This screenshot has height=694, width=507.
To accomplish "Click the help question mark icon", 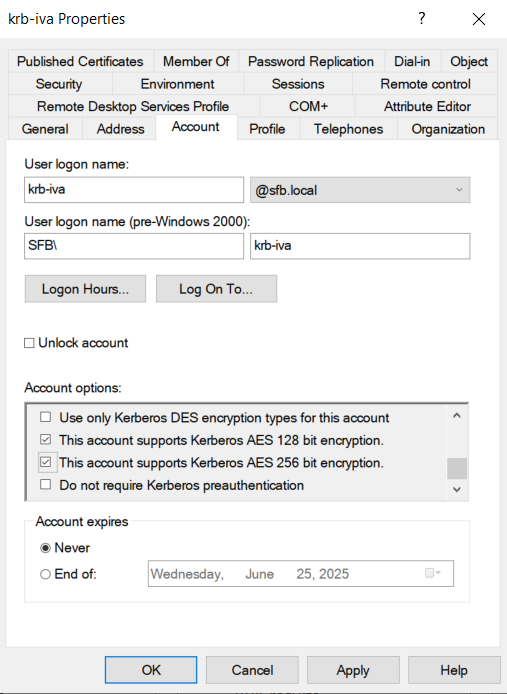I will (422, 19).
